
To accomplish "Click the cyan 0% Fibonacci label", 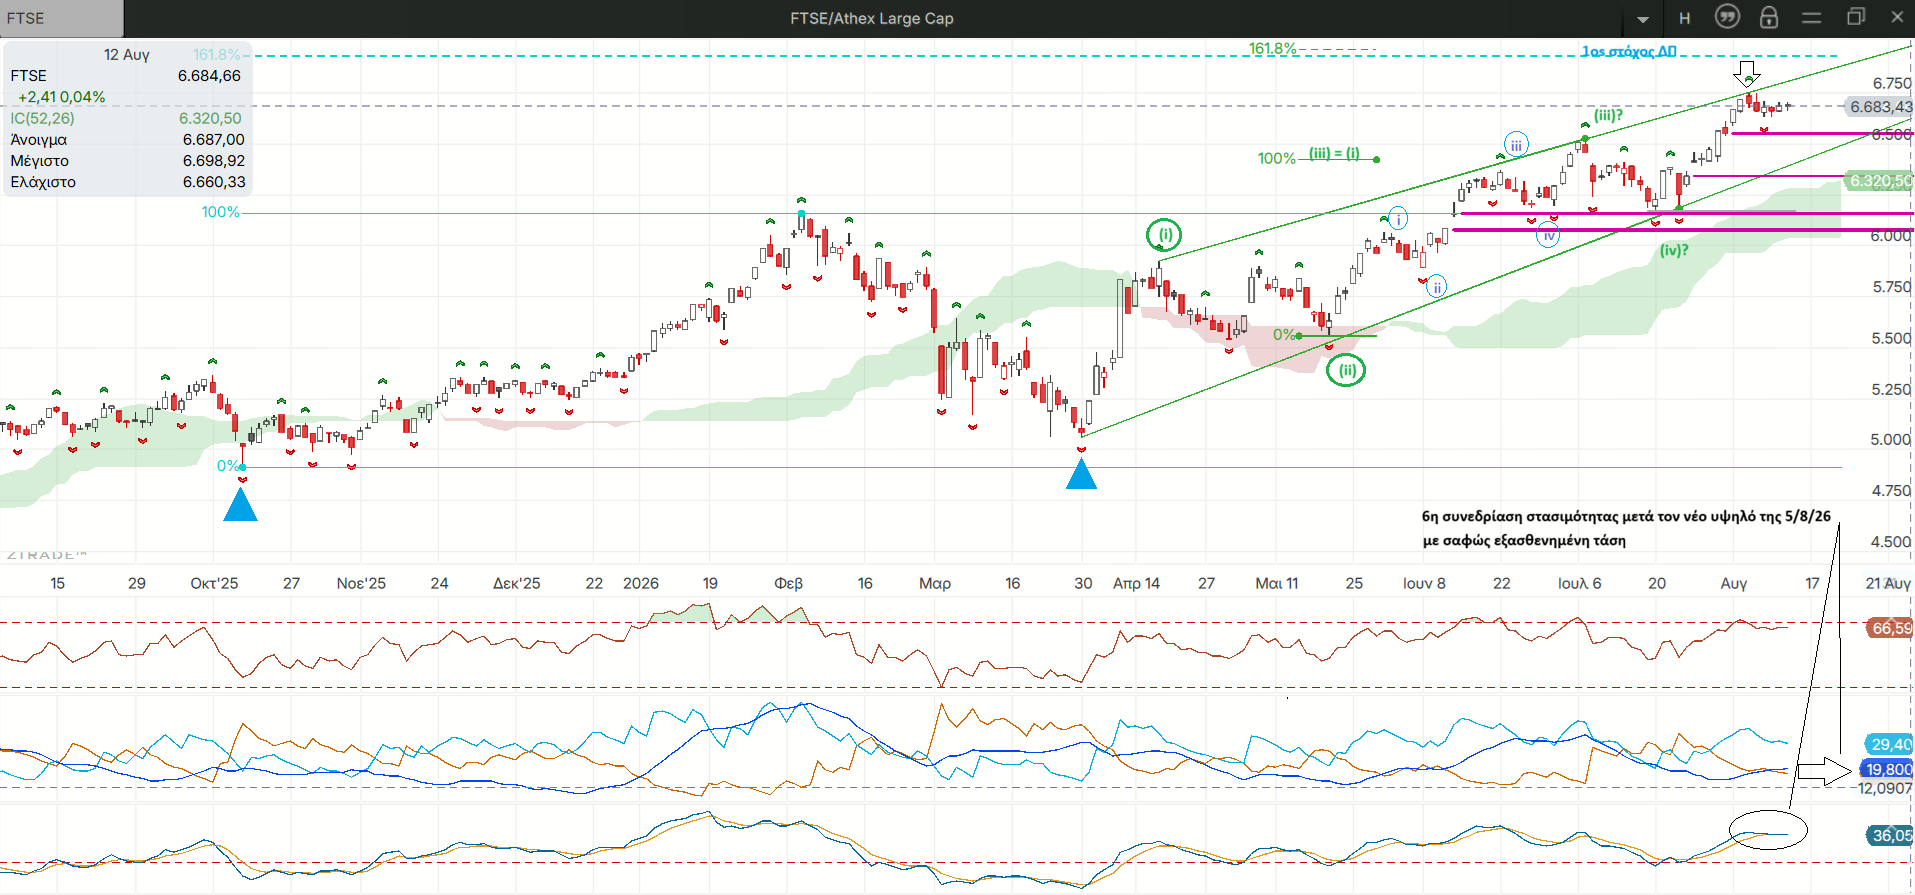I will pos(226,466).
